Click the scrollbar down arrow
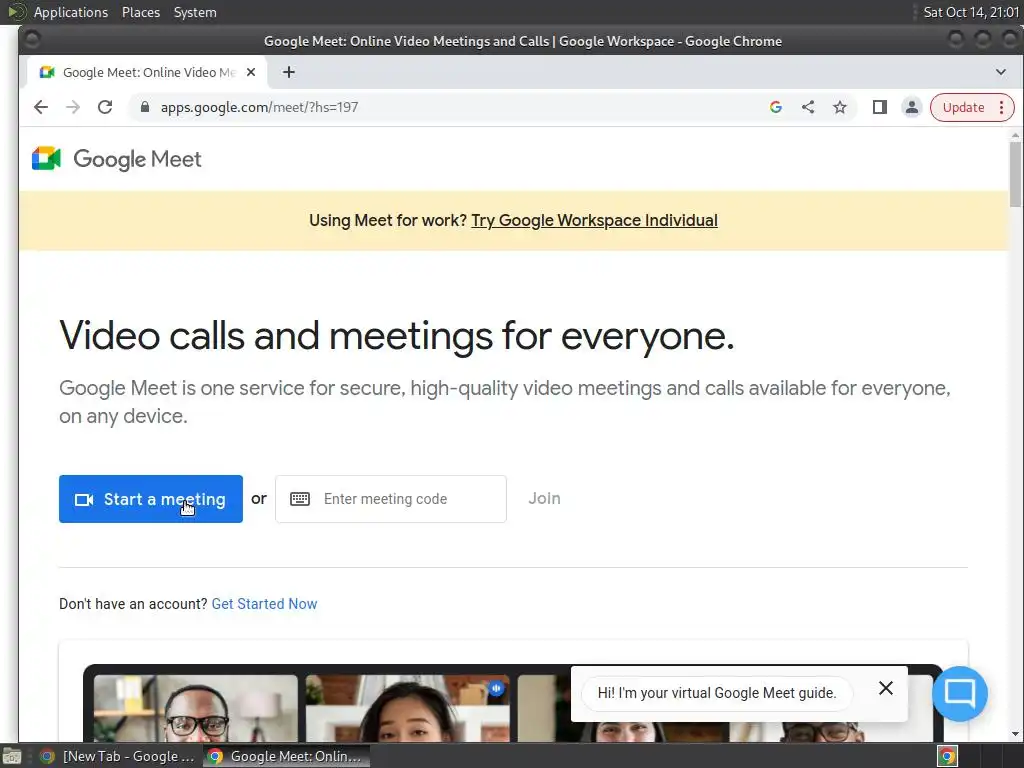Viewport: 1024px width, 768px height. 1015,734
